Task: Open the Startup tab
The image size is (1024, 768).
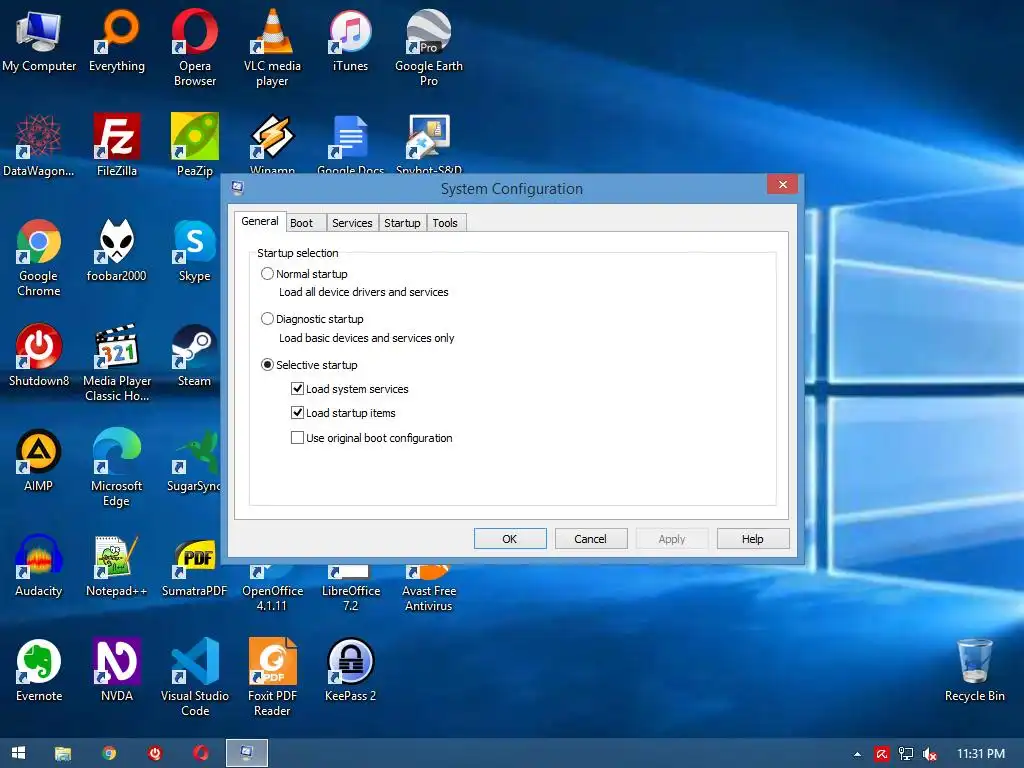Action: tap(402, 223)
